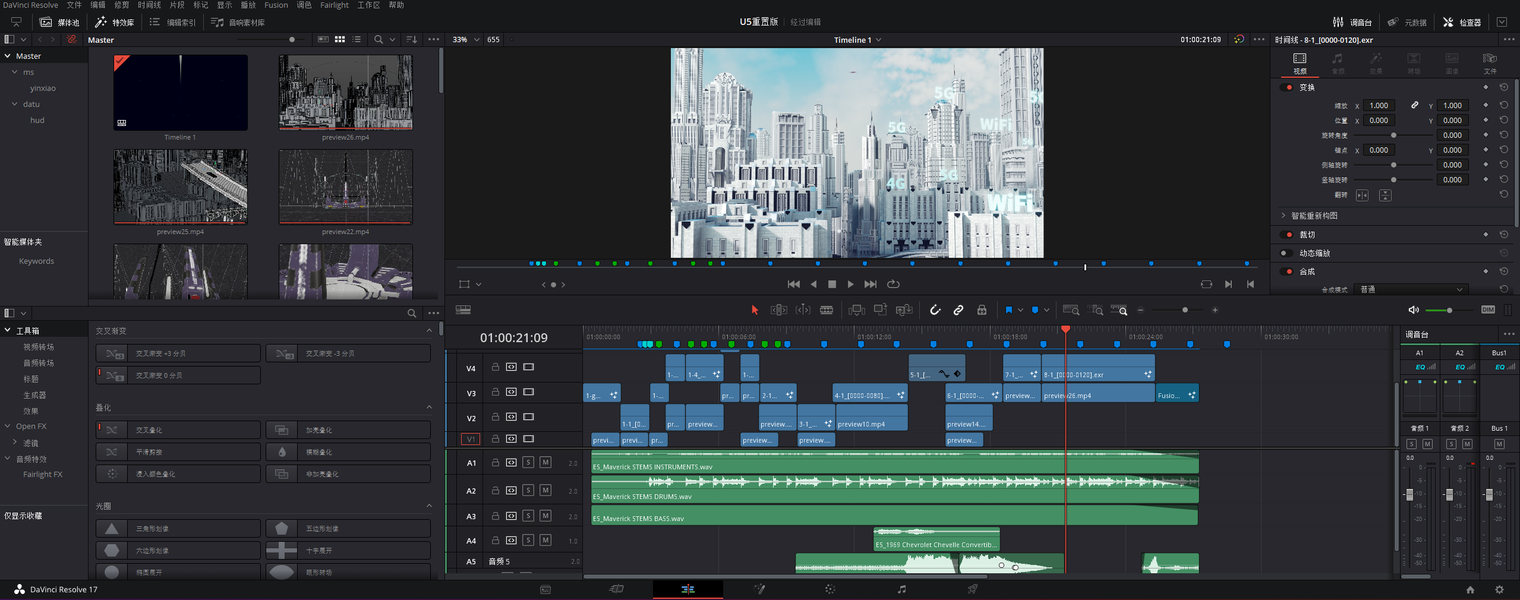Open the Fusion menu
Screen dimensions: 1520x600
point(276,5)
